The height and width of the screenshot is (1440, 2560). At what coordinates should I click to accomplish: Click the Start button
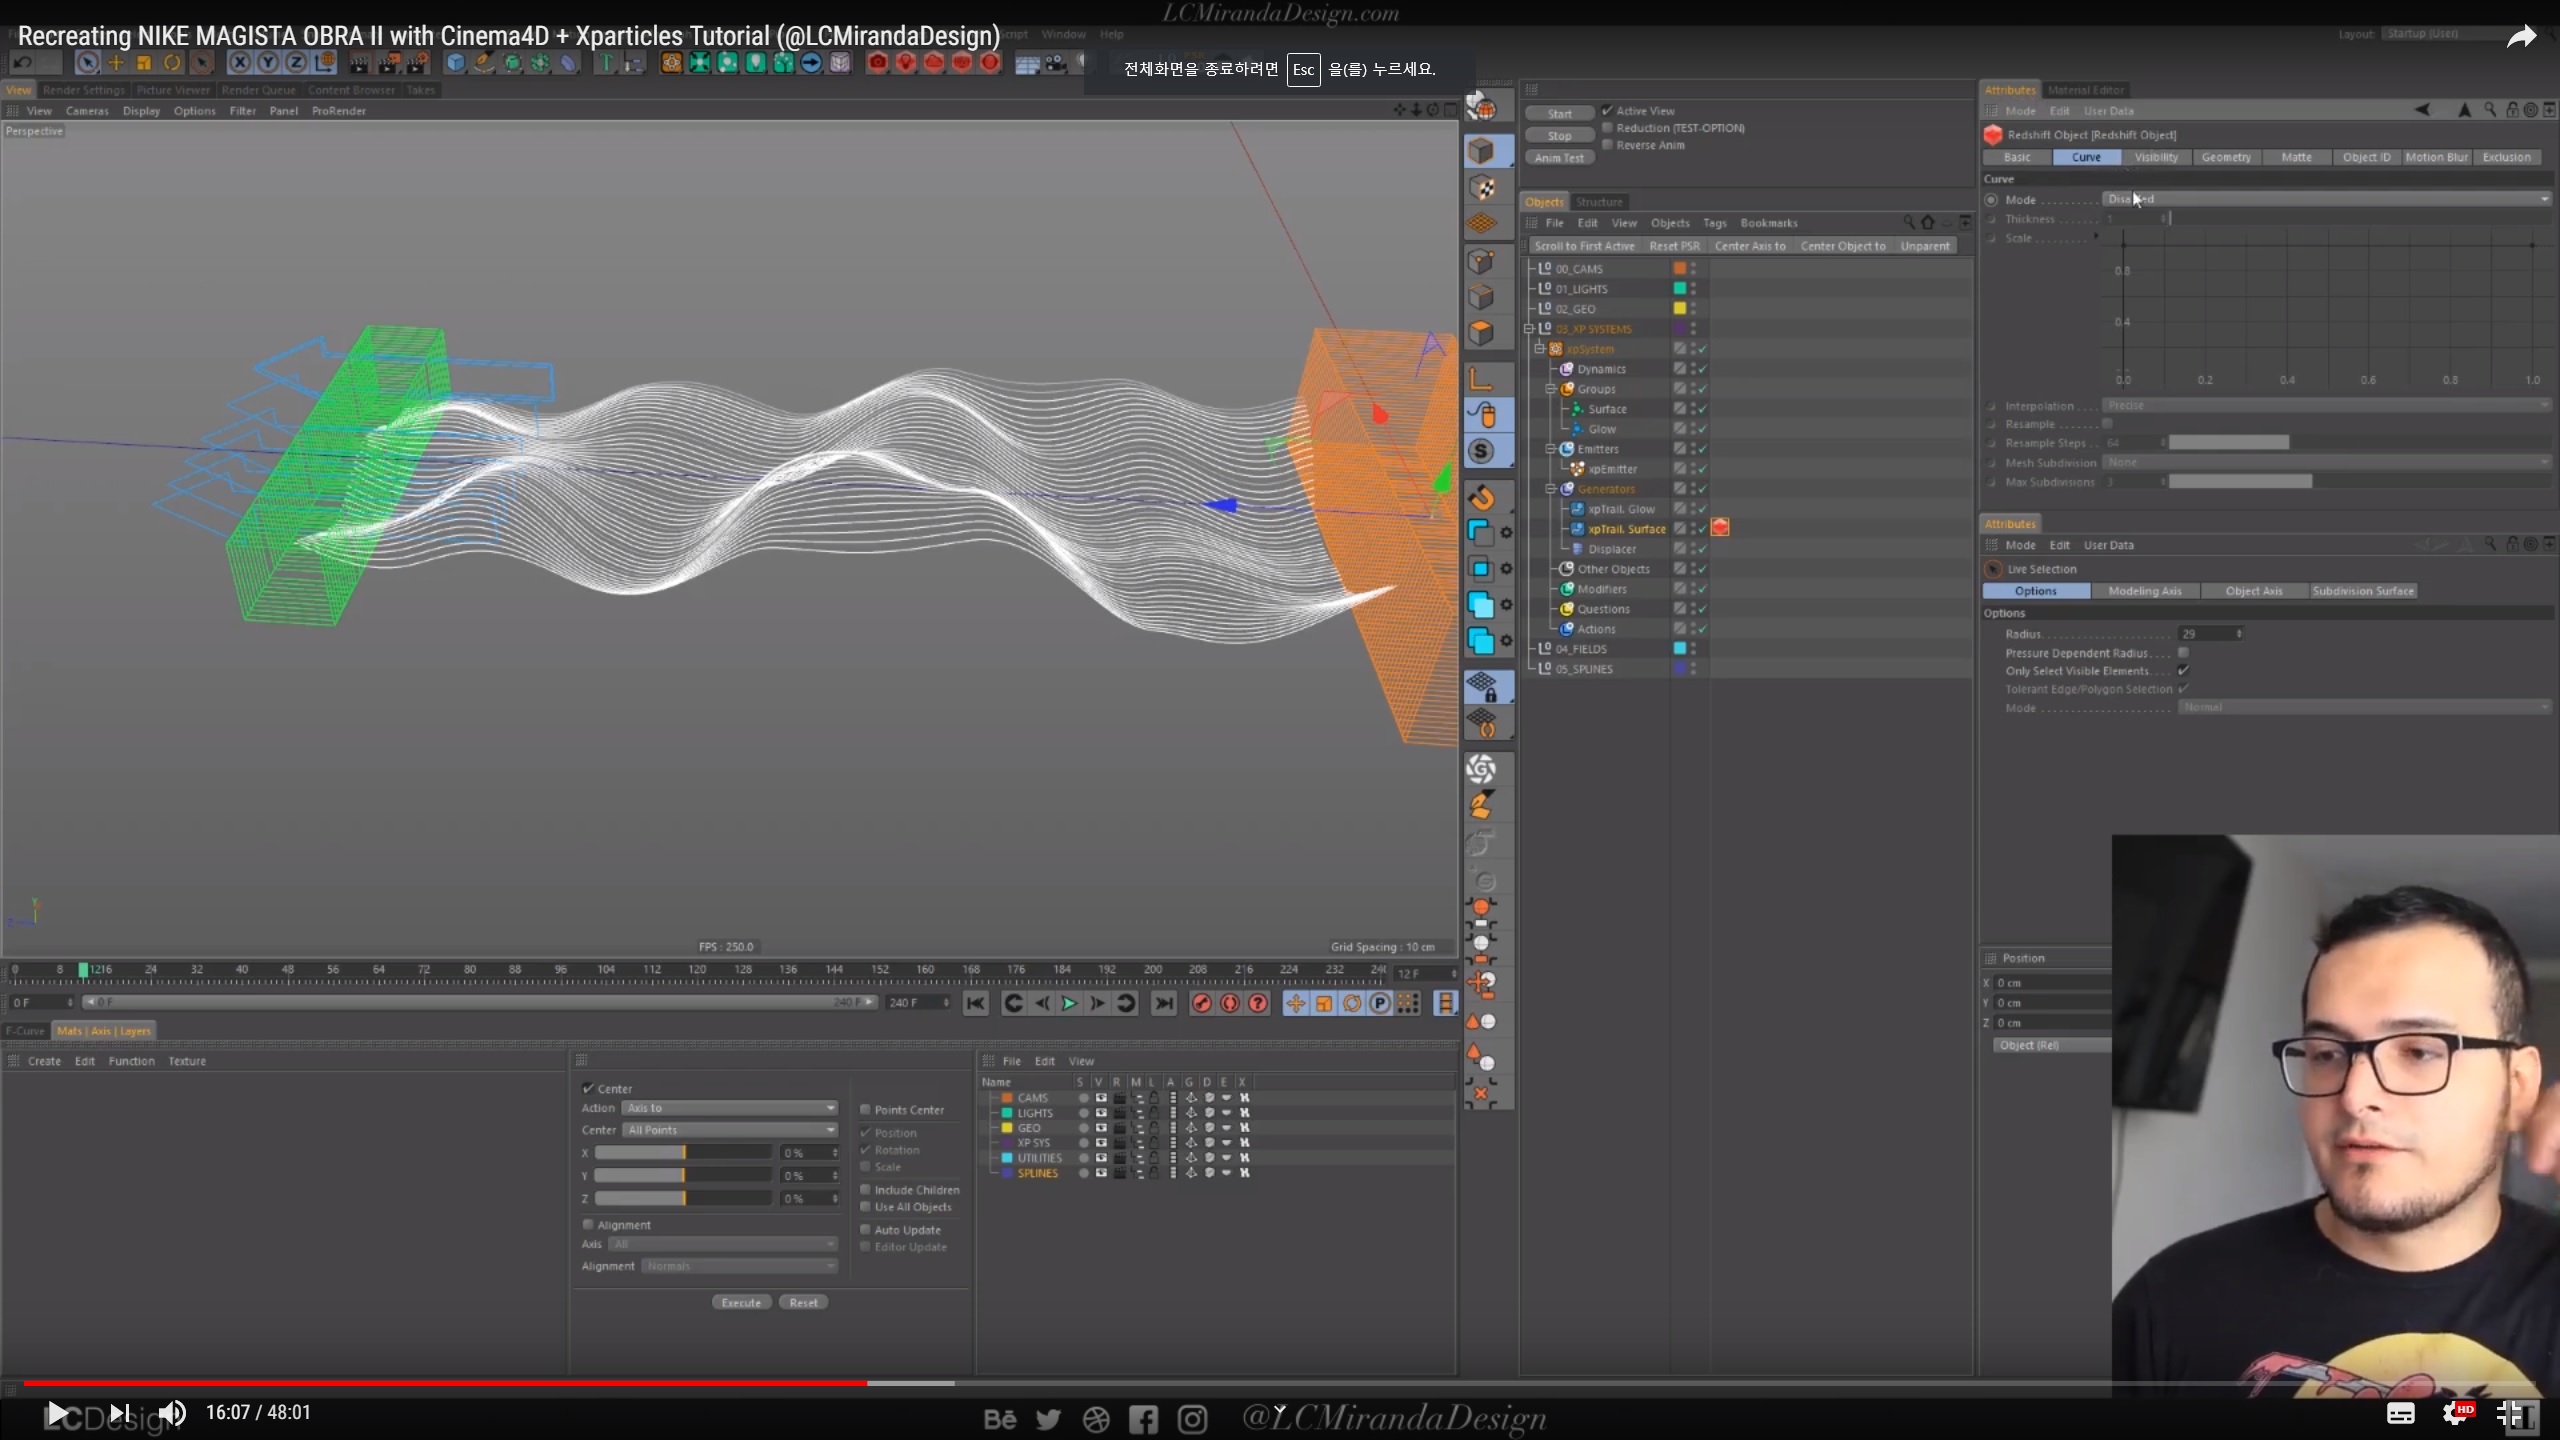pos(1560,113)
